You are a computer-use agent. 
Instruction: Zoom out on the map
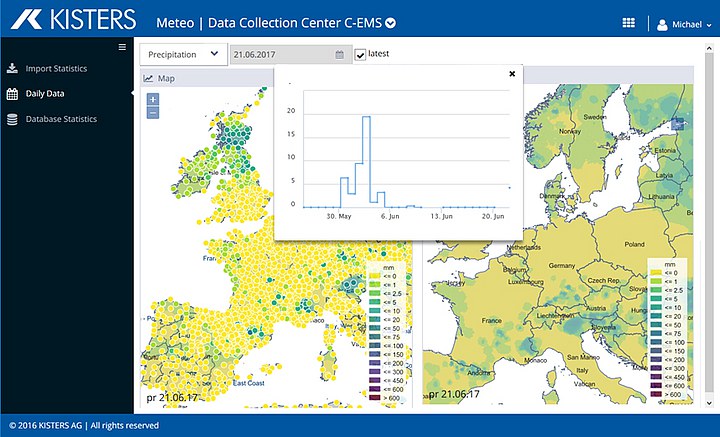click(x=152, y=112)
